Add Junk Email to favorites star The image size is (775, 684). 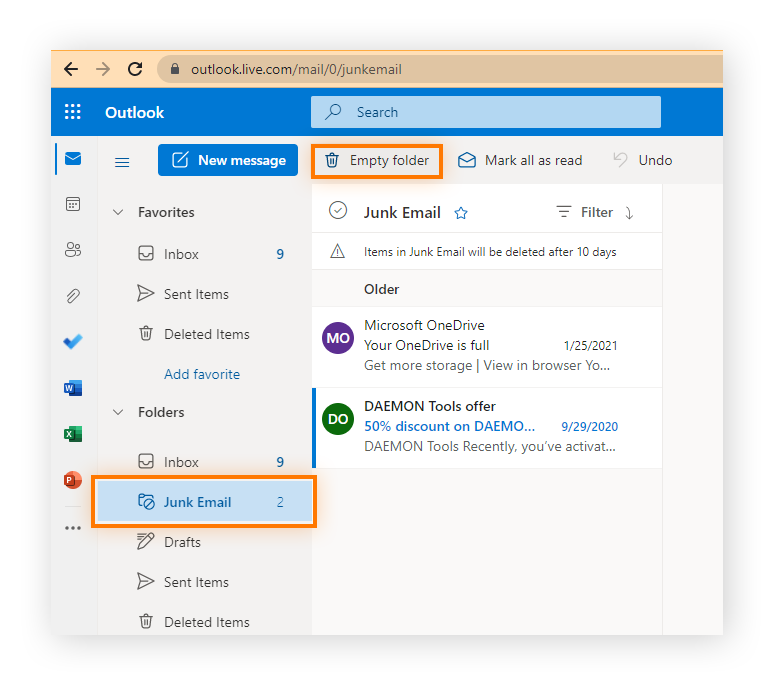(461, 213)
